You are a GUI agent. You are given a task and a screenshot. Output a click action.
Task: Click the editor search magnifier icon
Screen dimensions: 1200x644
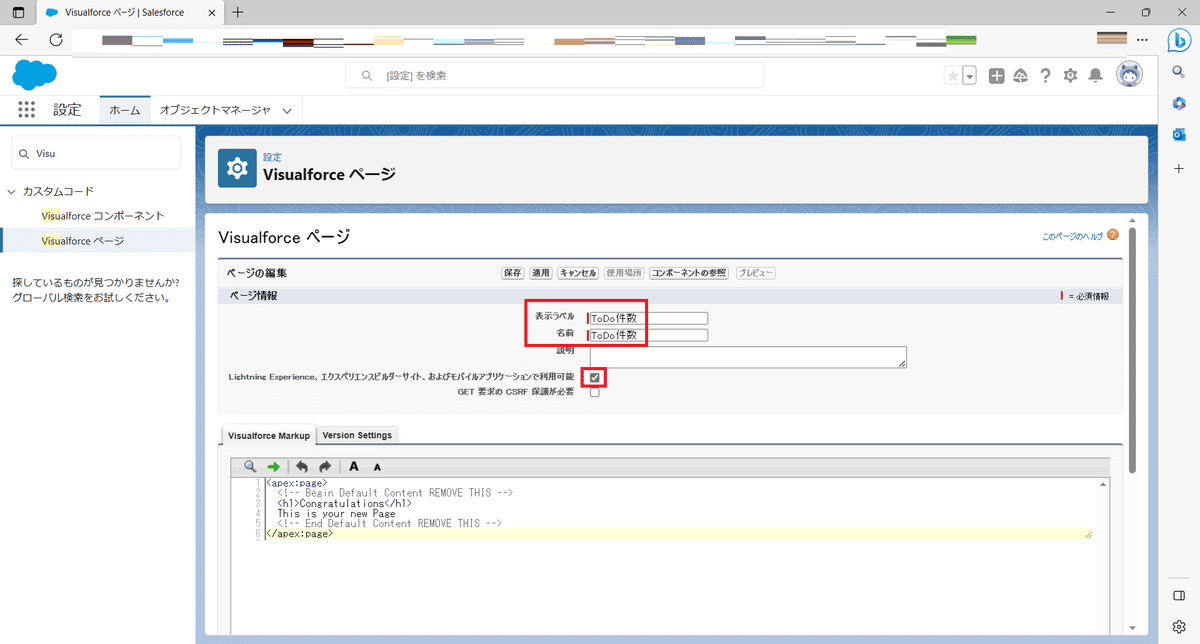click(x=250, y=467)
